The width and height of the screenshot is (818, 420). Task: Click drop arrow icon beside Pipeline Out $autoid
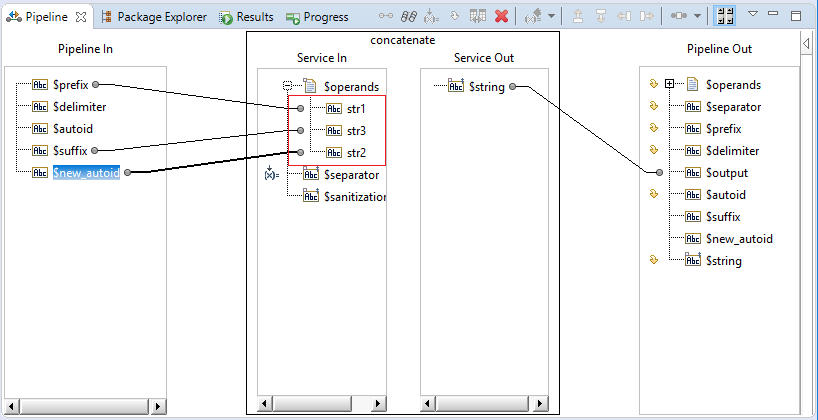click(653, 194)
